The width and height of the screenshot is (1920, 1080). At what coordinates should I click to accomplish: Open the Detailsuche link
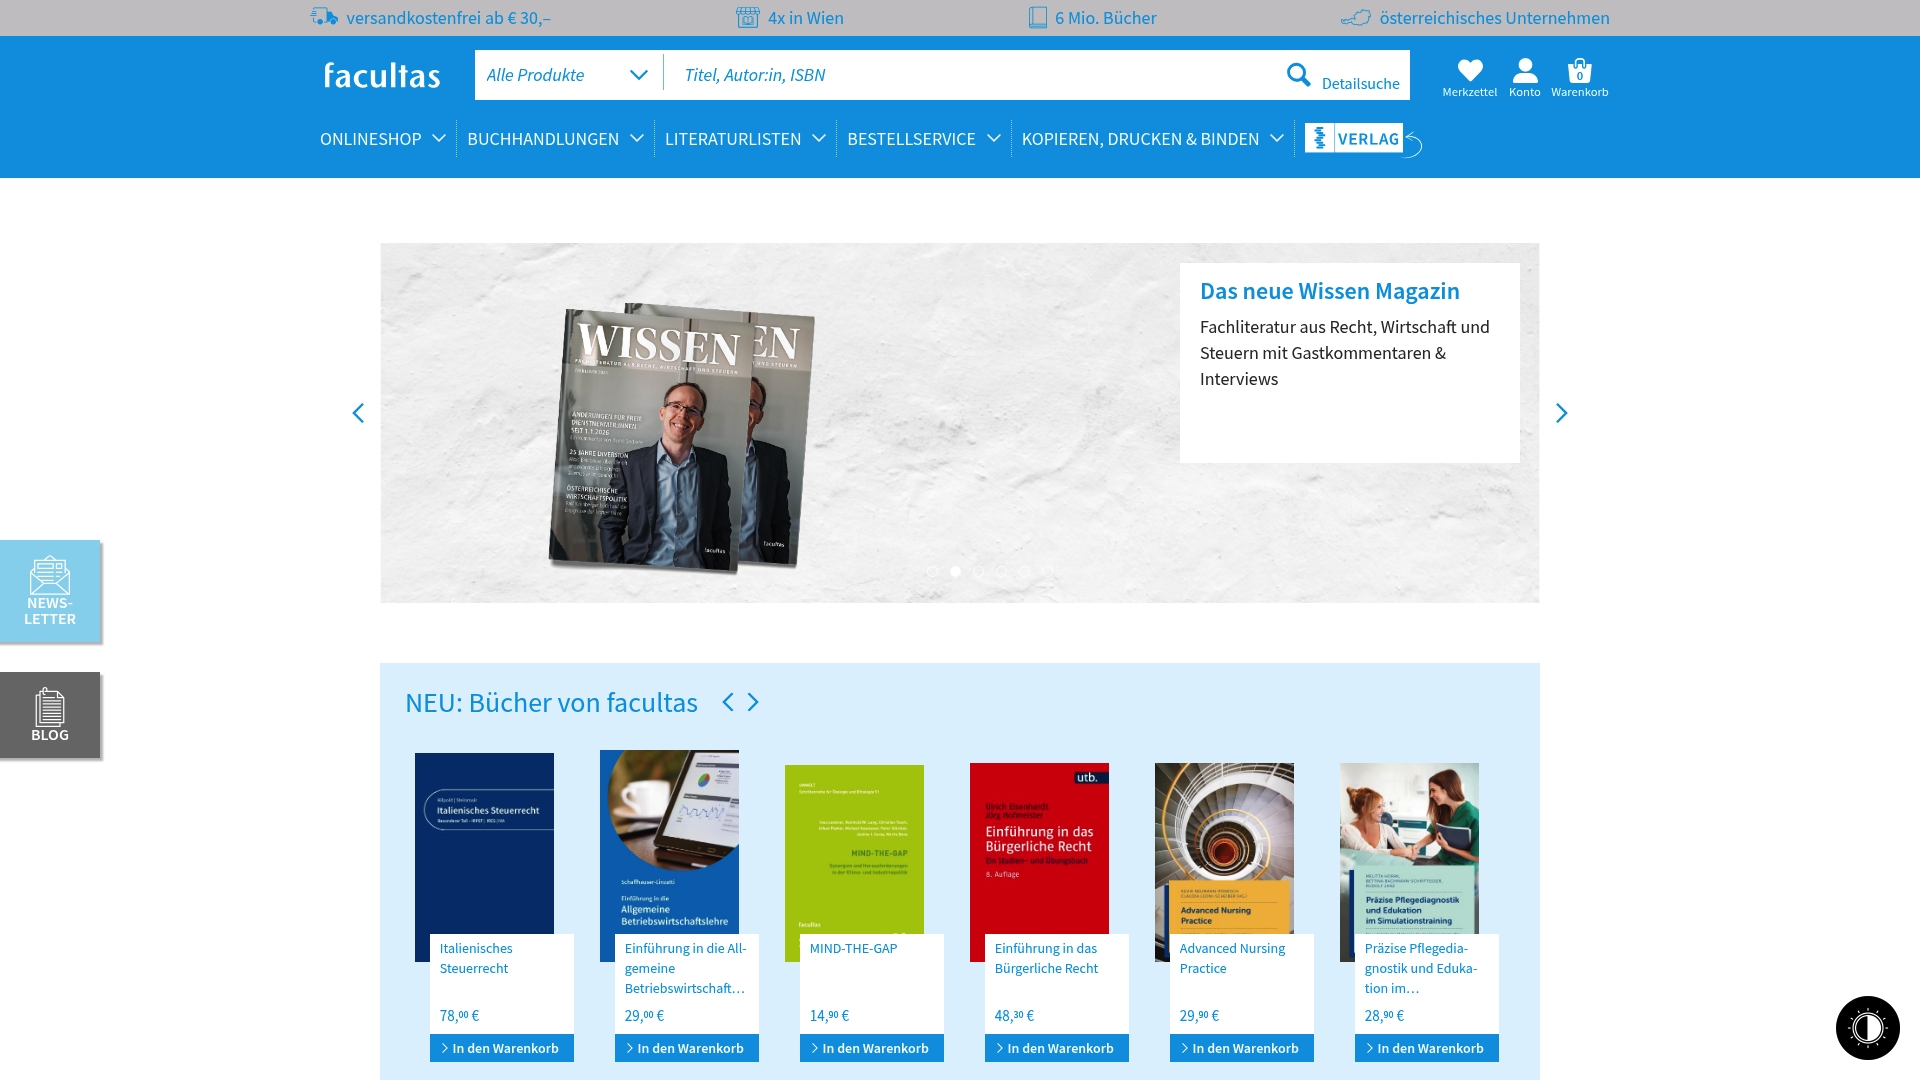pos(1360,84)
